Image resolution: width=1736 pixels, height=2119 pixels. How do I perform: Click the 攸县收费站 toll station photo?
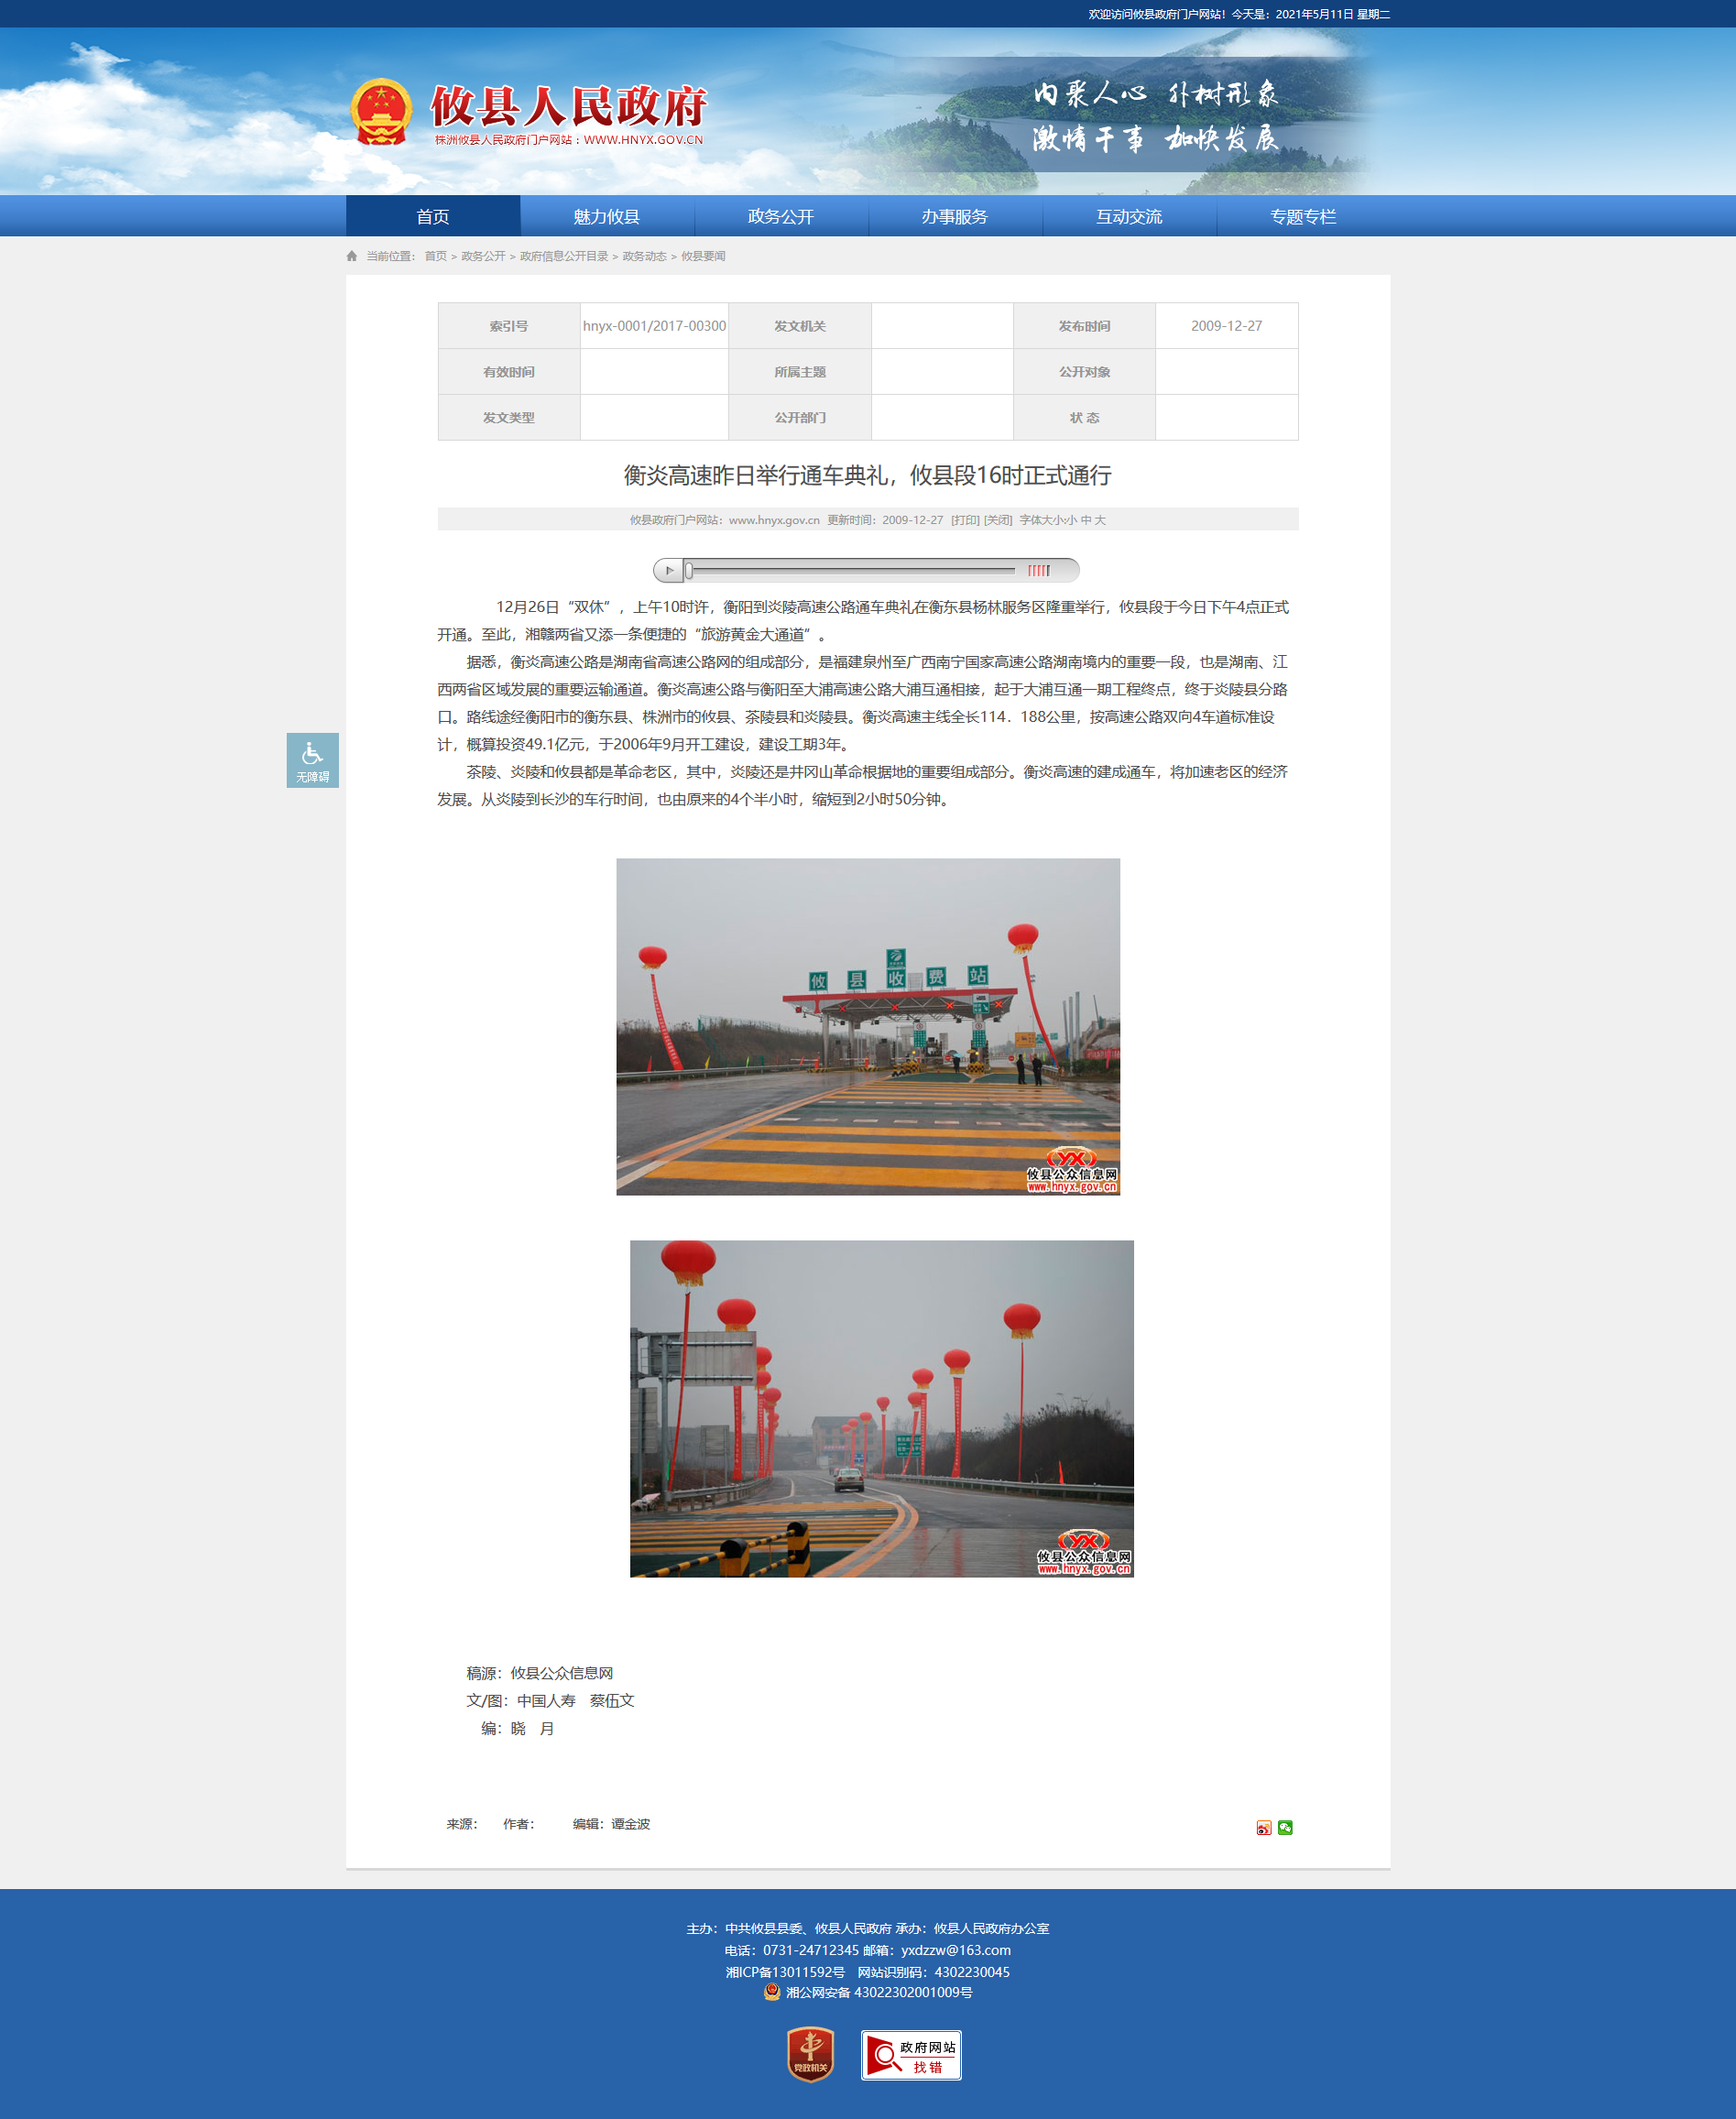tap(868, 1026)
